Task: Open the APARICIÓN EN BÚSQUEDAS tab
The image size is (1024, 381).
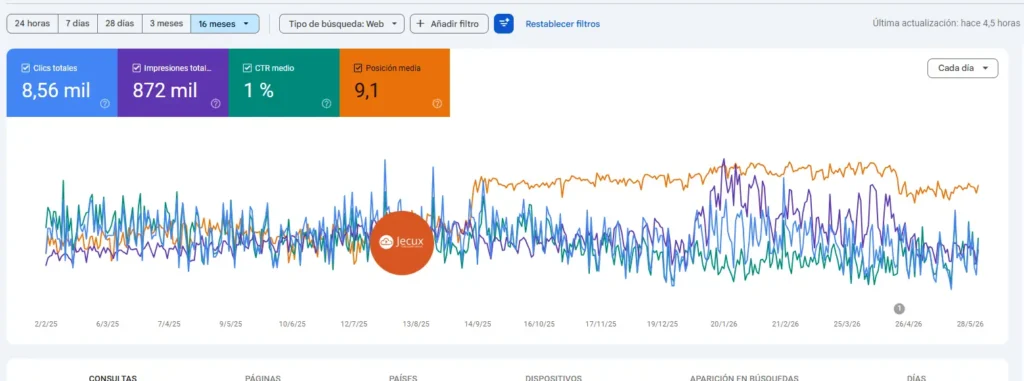Action: [744, 378]
